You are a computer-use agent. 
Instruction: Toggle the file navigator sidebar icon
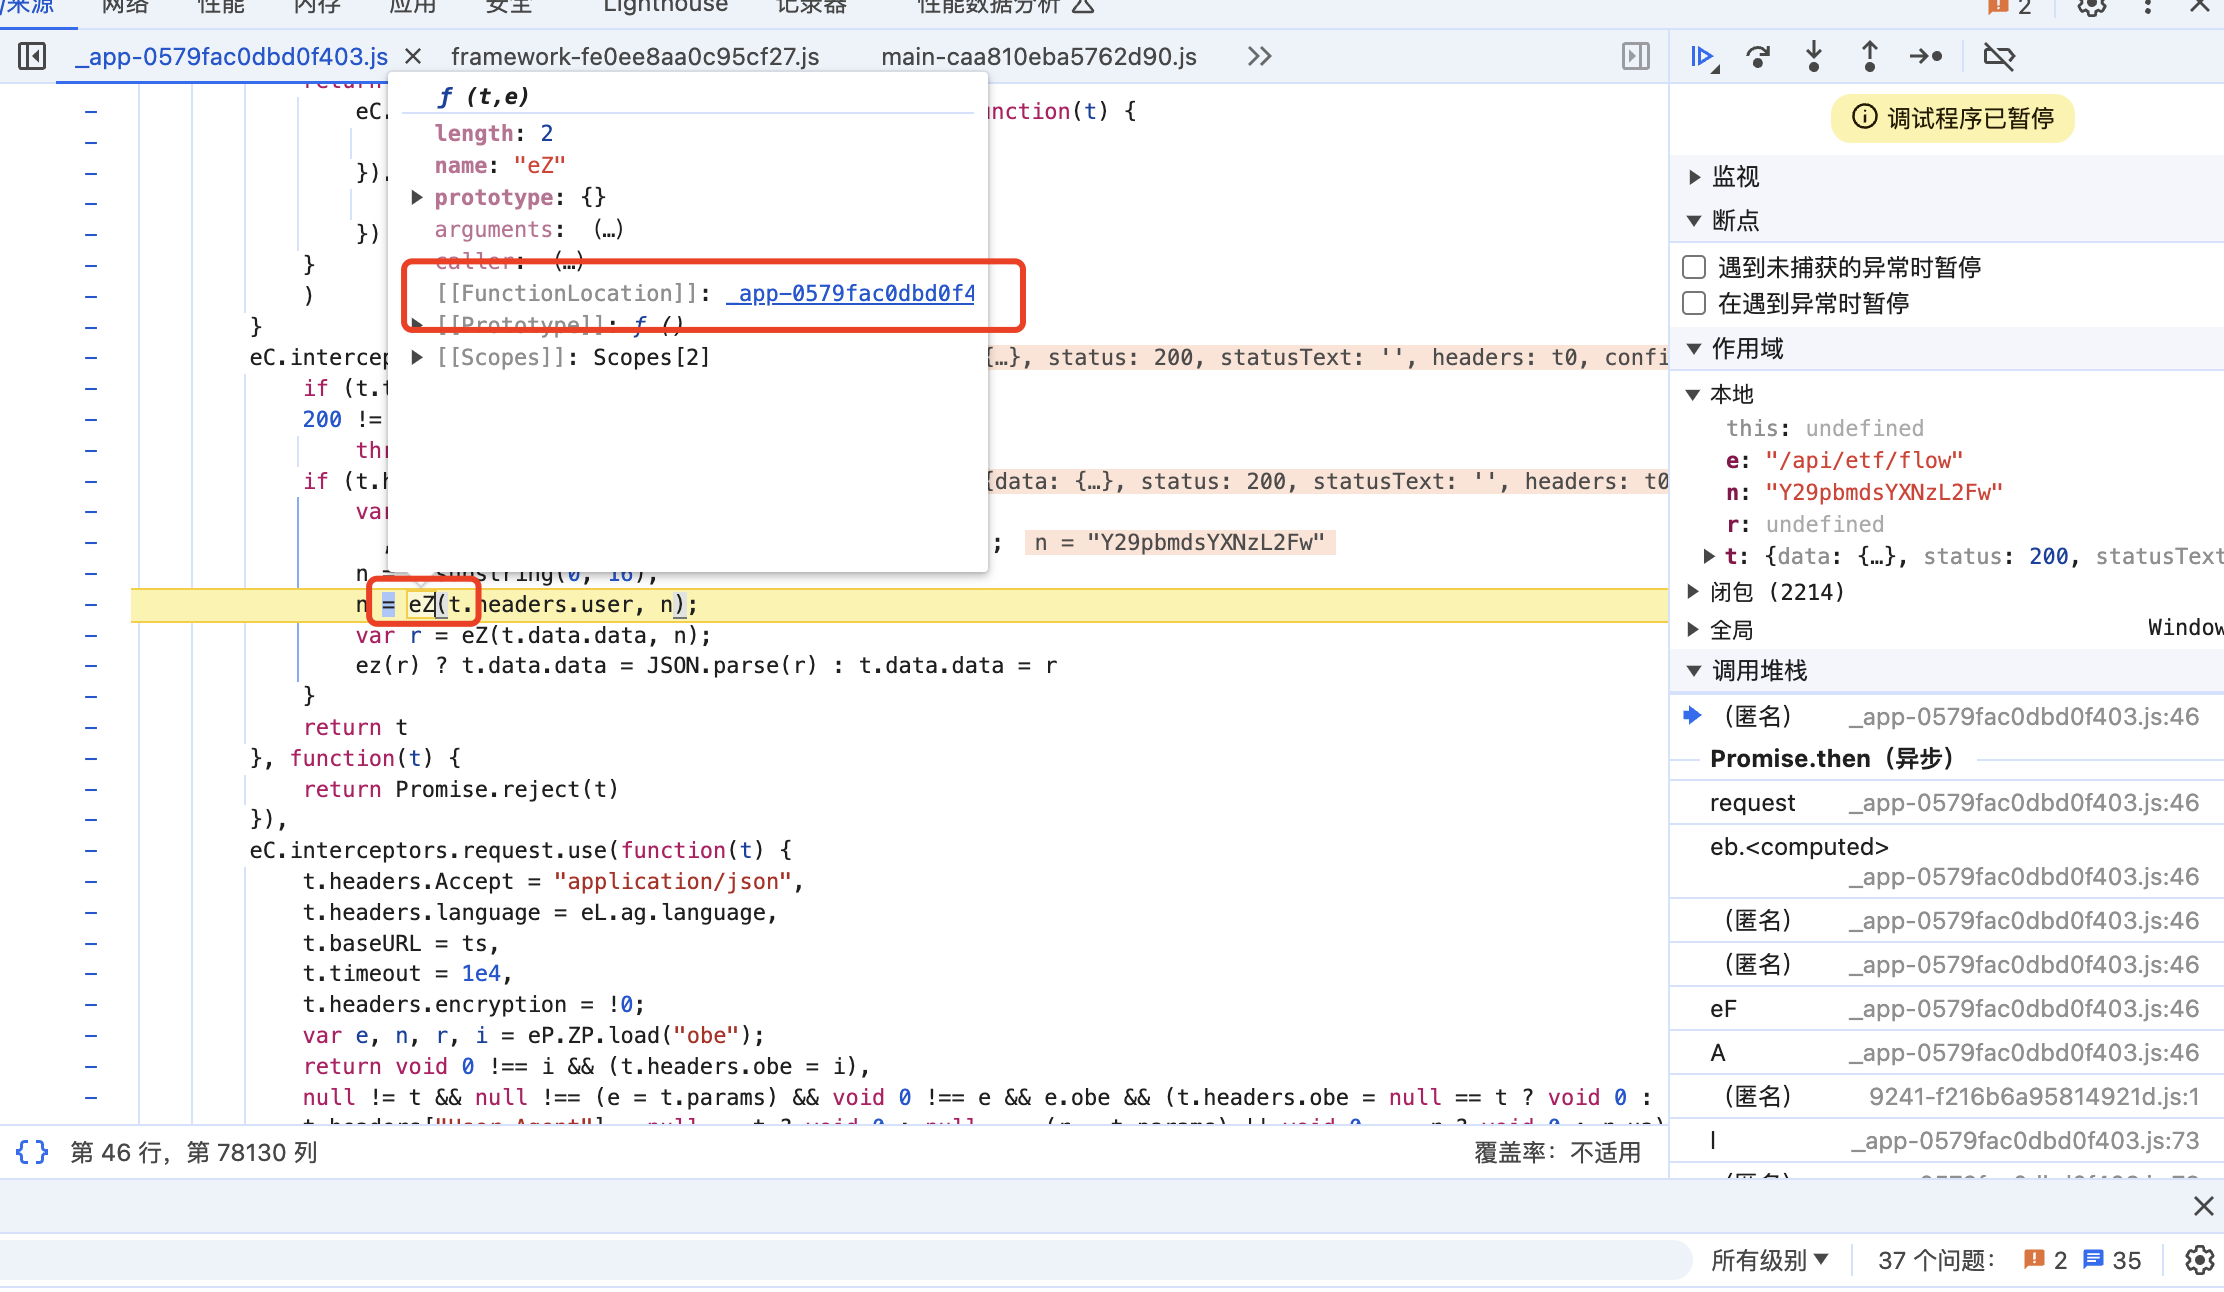point(32,56)
